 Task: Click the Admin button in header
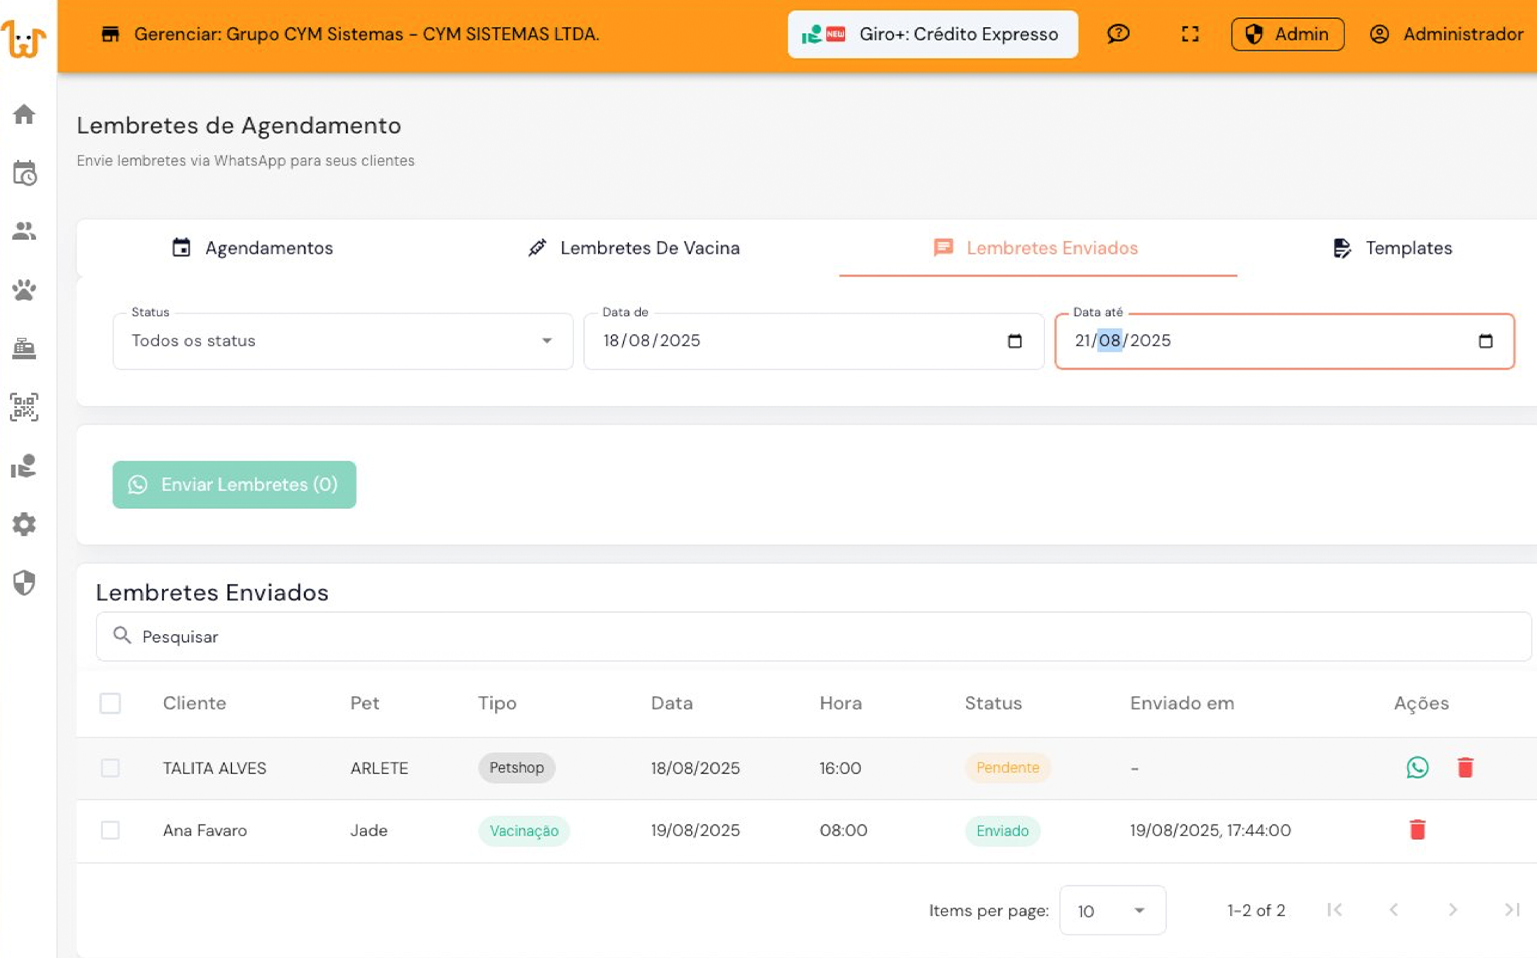click(x=1287, y=34)
